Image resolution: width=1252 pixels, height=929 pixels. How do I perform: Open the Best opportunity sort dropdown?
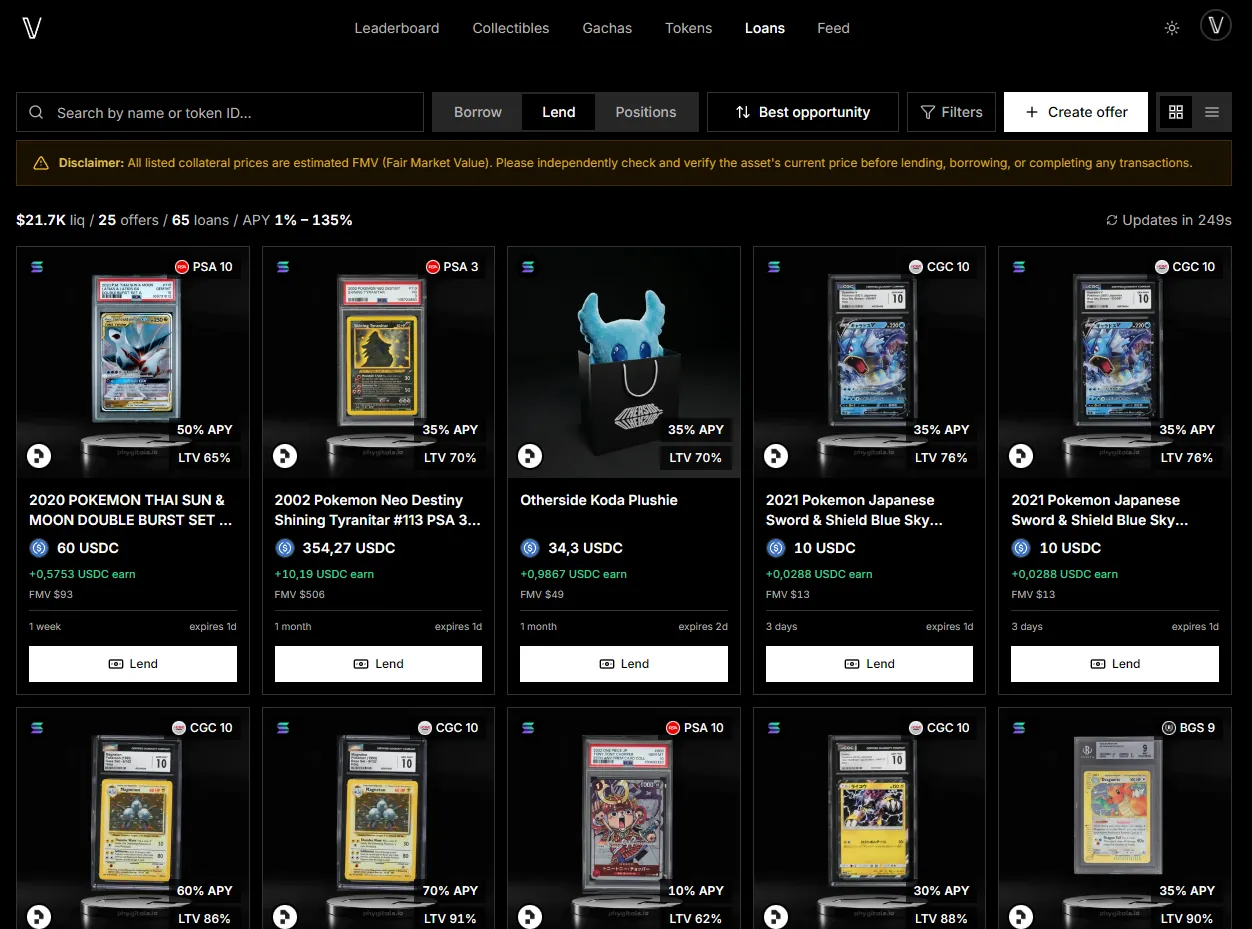[x=803, y=112]
